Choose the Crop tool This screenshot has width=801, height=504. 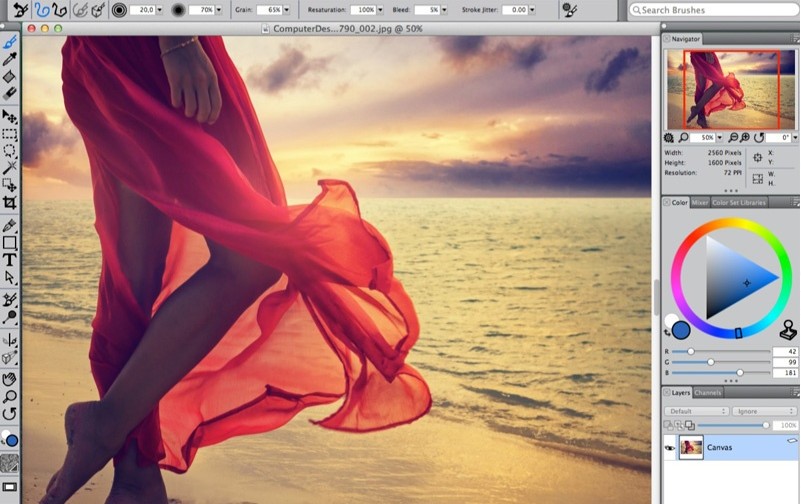[x=10, y=203]
